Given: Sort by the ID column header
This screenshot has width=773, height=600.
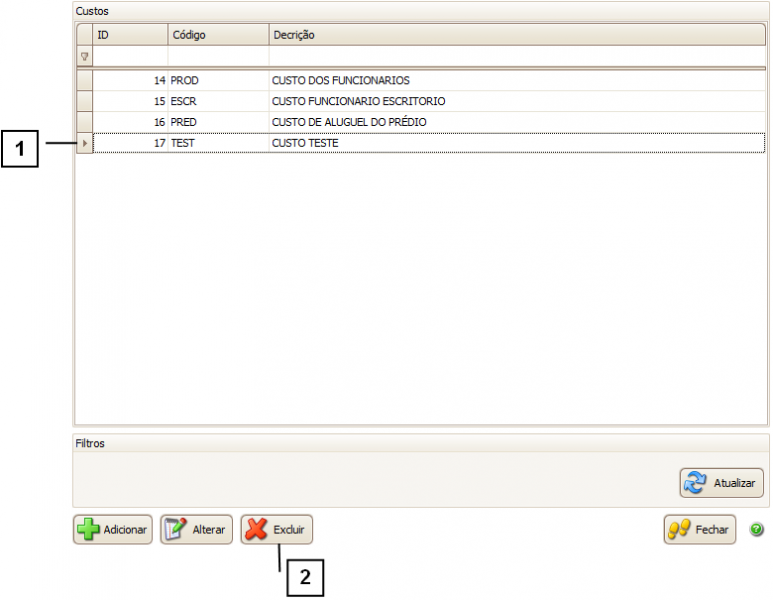Looking at the screenshot, I should point(130,35).
